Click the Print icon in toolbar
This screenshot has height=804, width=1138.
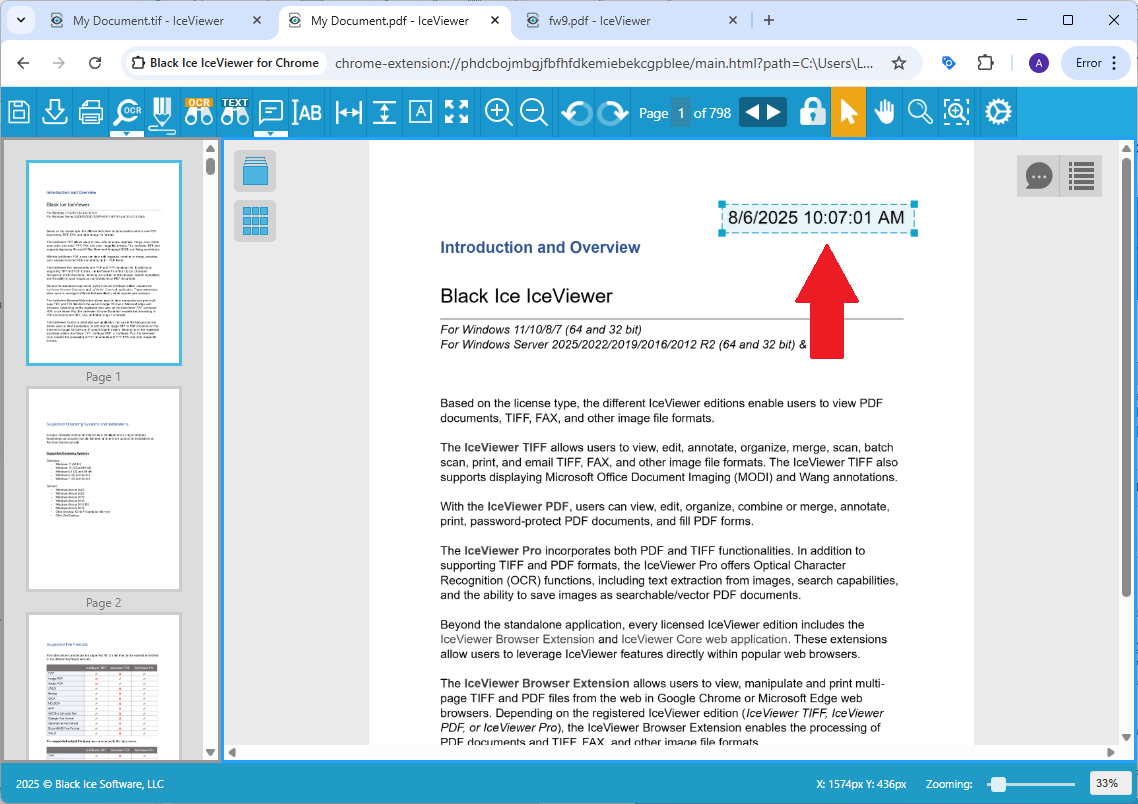coord(91,112)
